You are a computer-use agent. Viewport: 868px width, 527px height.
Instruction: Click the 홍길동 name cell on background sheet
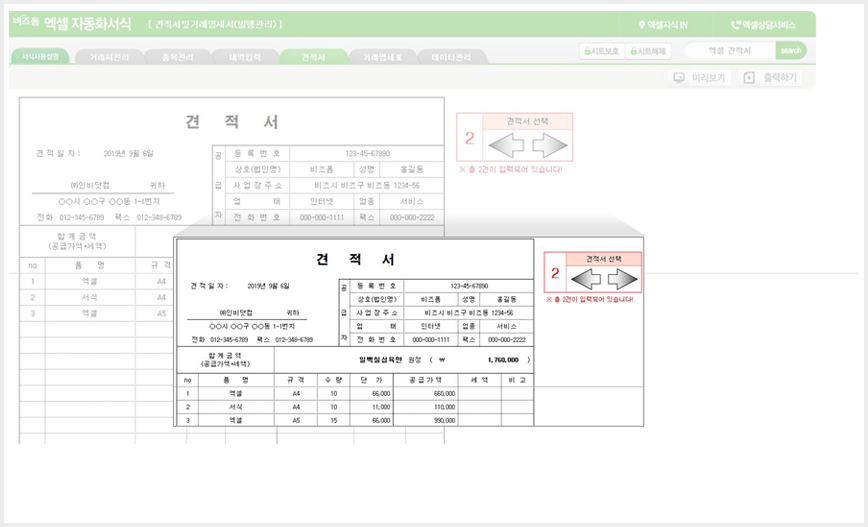click(x=411, y=169)
